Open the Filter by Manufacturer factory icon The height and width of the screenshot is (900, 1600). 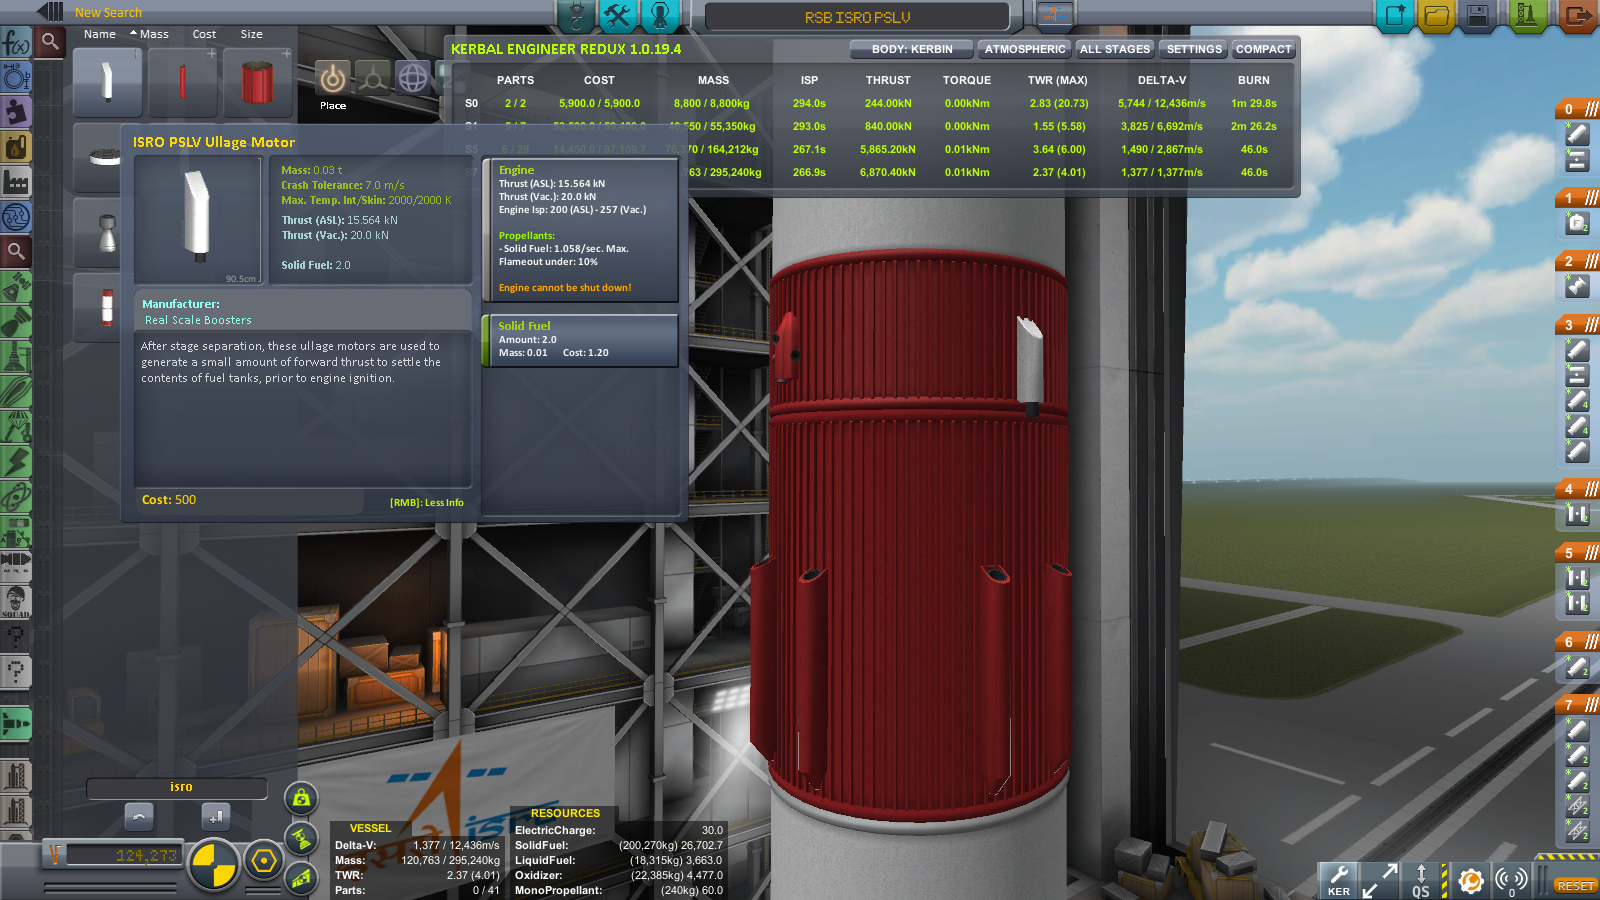(x=16, y=182)
